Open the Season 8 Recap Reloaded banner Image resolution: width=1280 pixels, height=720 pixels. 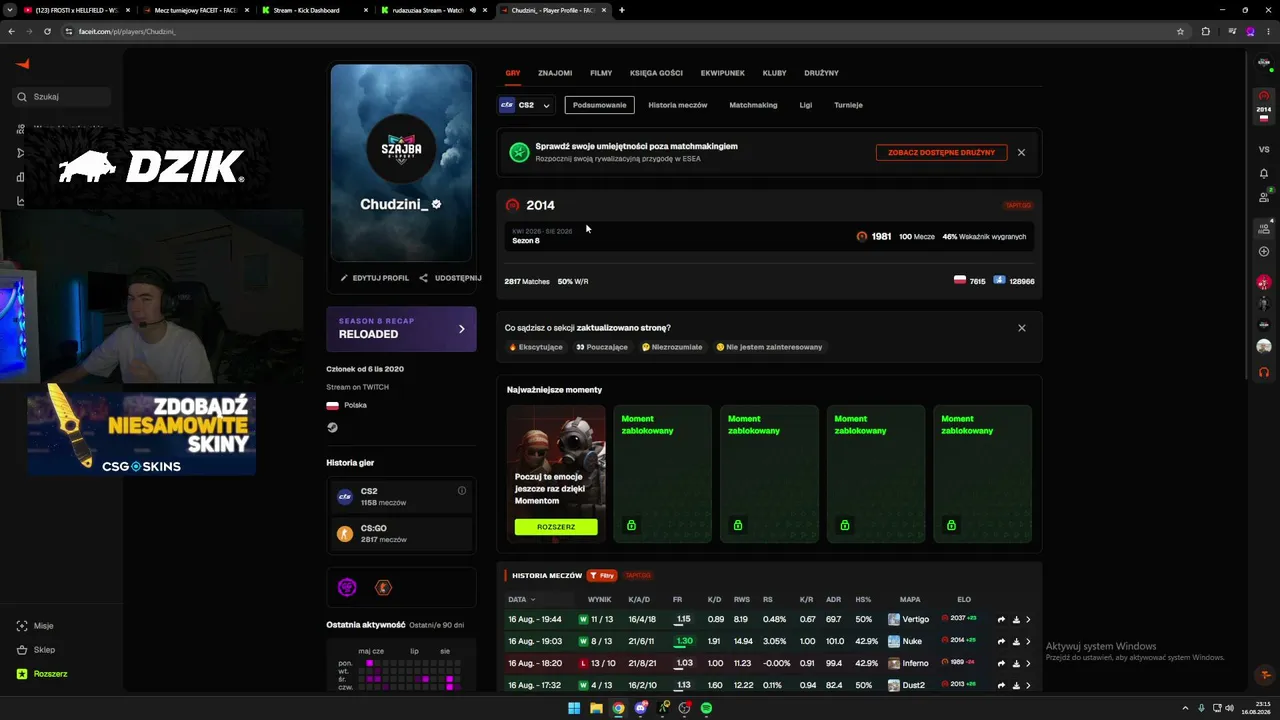point(401,328)
